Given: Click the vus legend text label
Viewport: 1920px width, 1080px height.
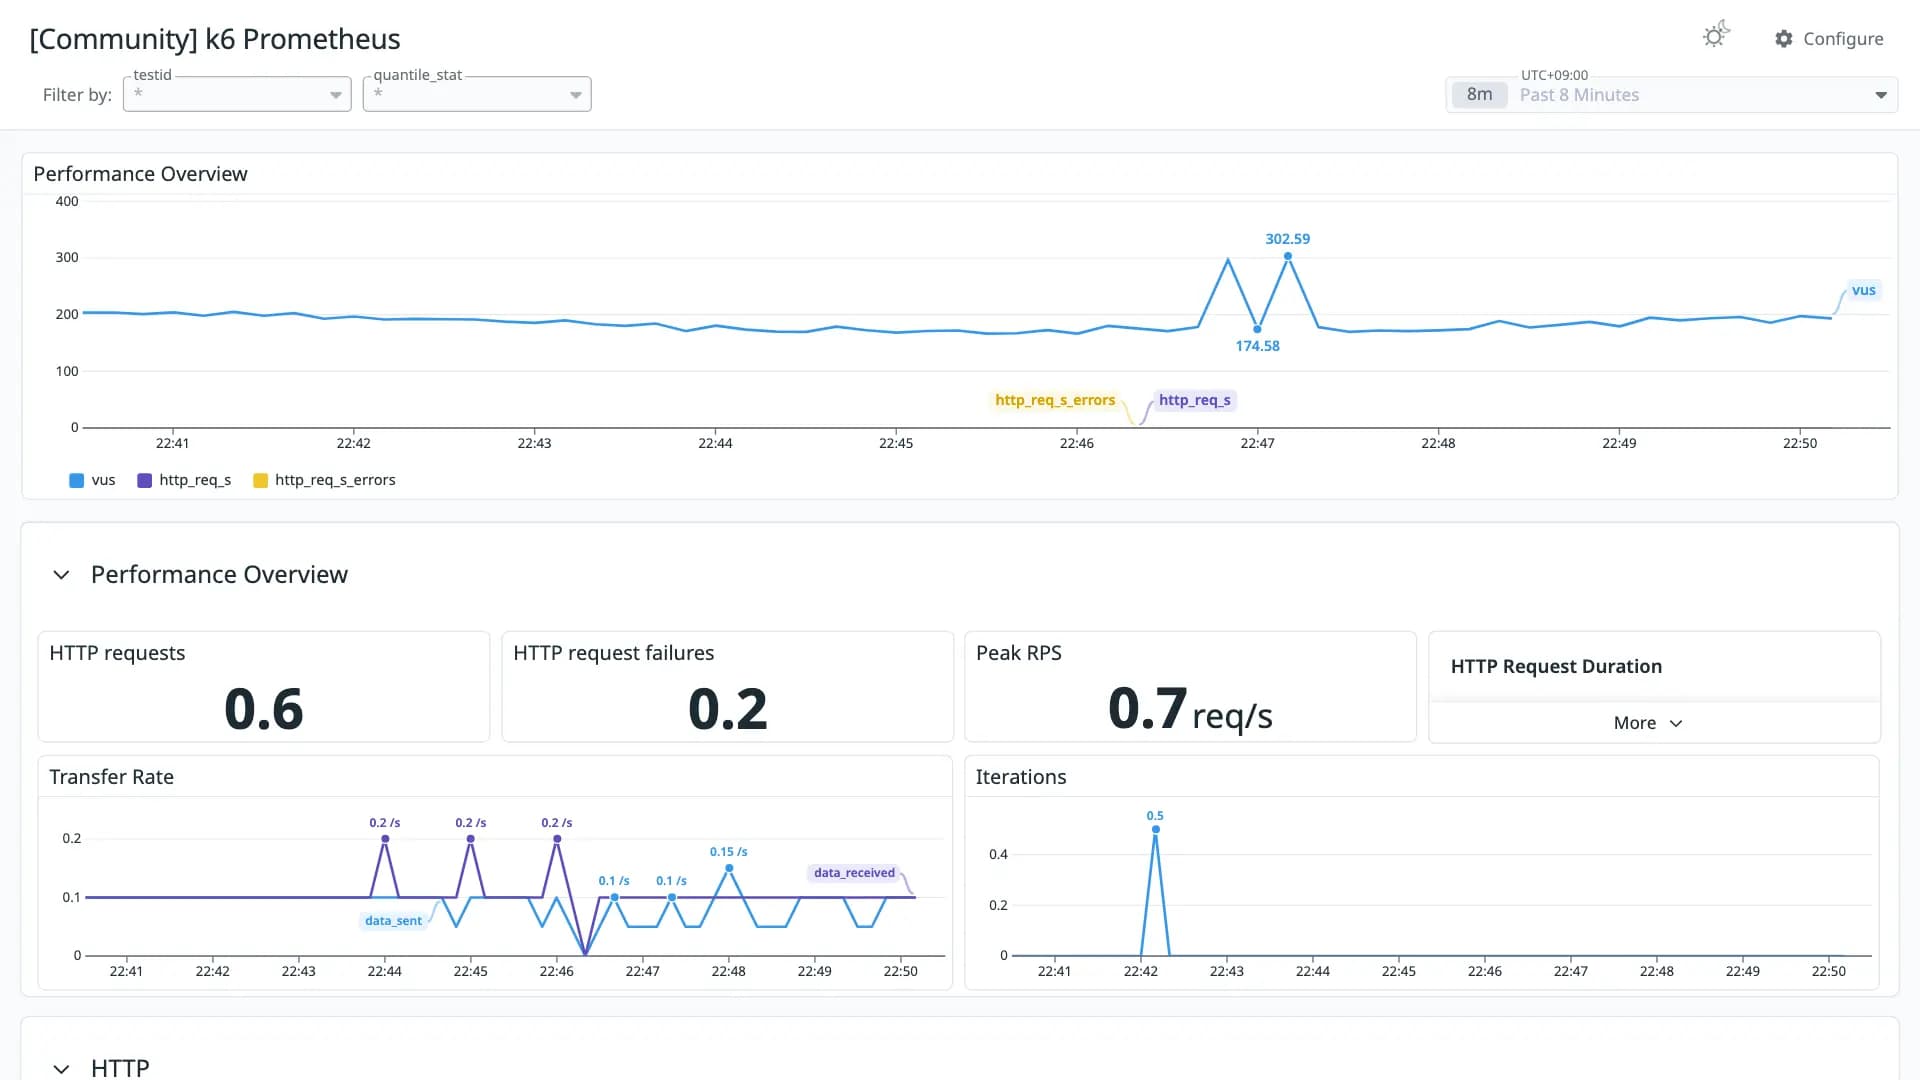Looking at the screenshot, I should (x=103, y=481).
